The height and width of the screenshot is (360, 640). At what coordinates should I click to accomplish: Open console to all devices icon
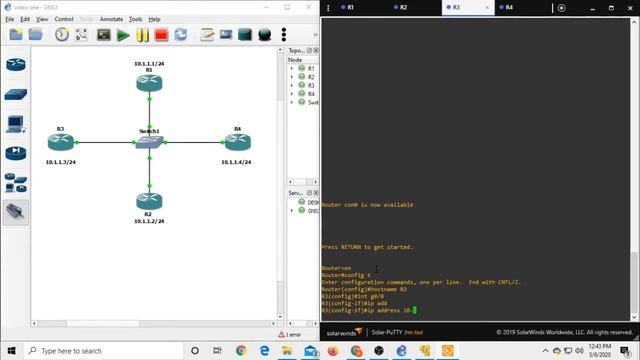coord(104,35)
